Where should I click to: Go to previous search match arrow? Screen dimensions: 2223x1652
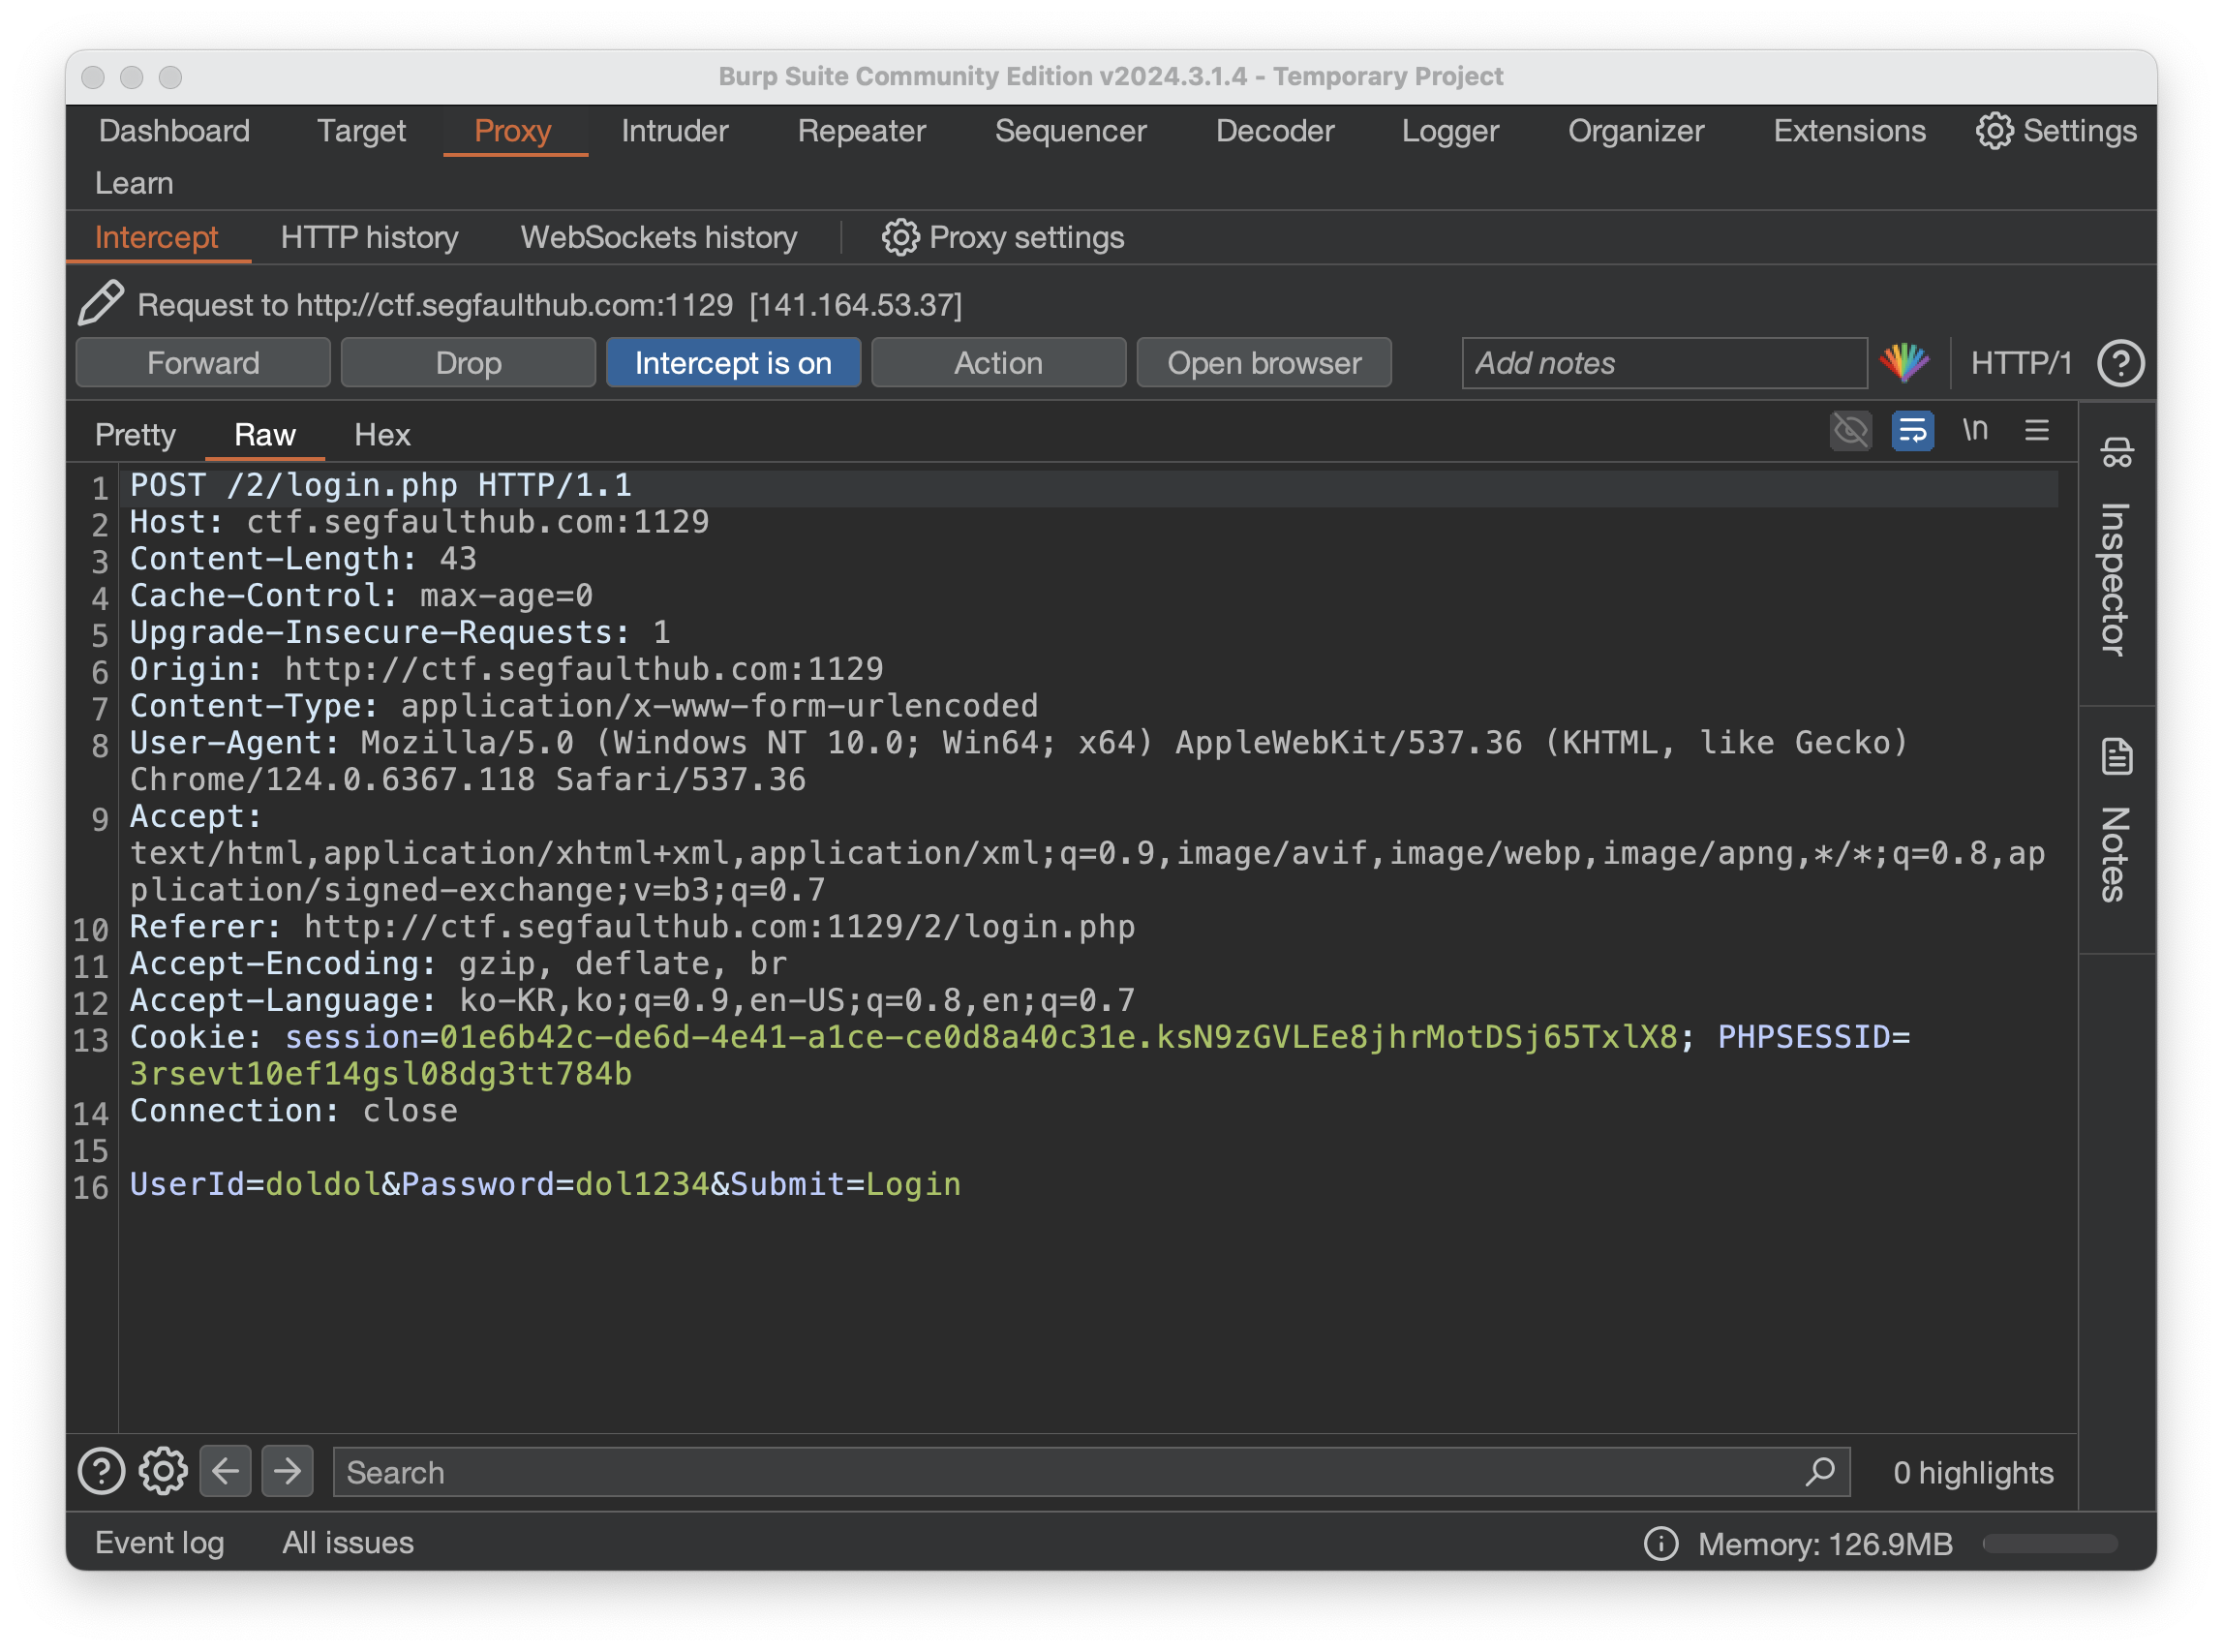pyautogui.click(x=225, y=1471)
